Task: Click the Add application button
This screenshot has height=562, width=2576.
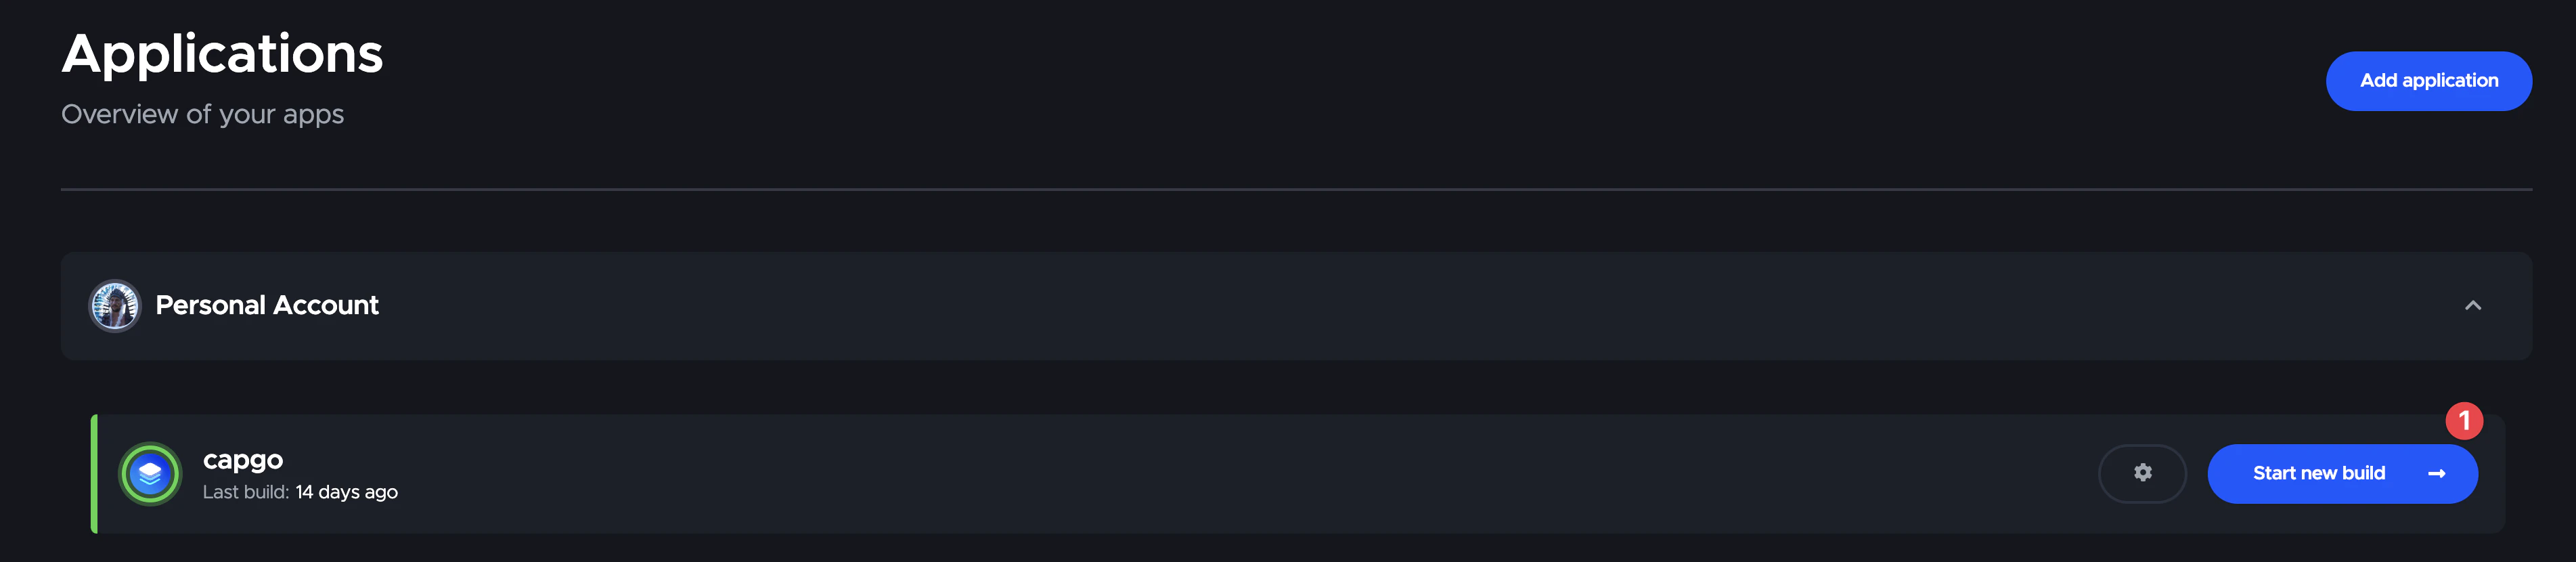Action: pyautogui.click(x=2428, y=81)
